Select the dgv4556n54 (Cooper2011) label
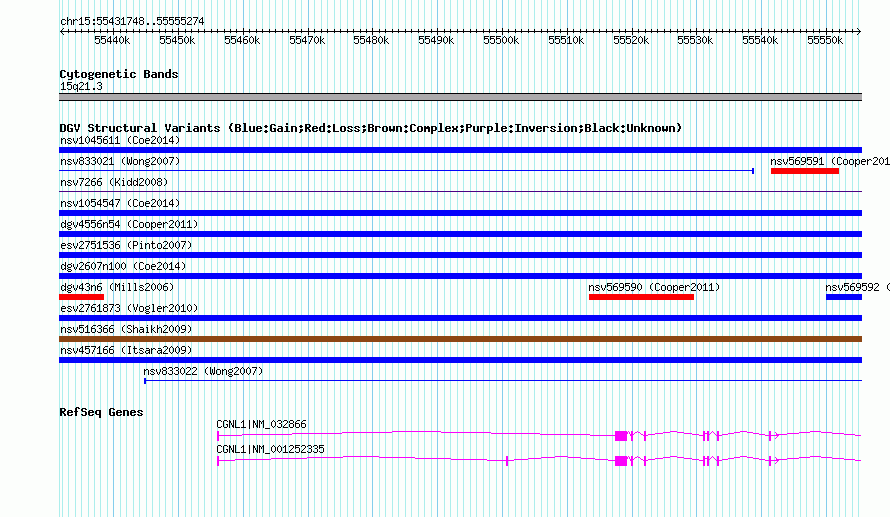Image resolution: width=890 pixels, height=517 pixels. tap(128, 224)
